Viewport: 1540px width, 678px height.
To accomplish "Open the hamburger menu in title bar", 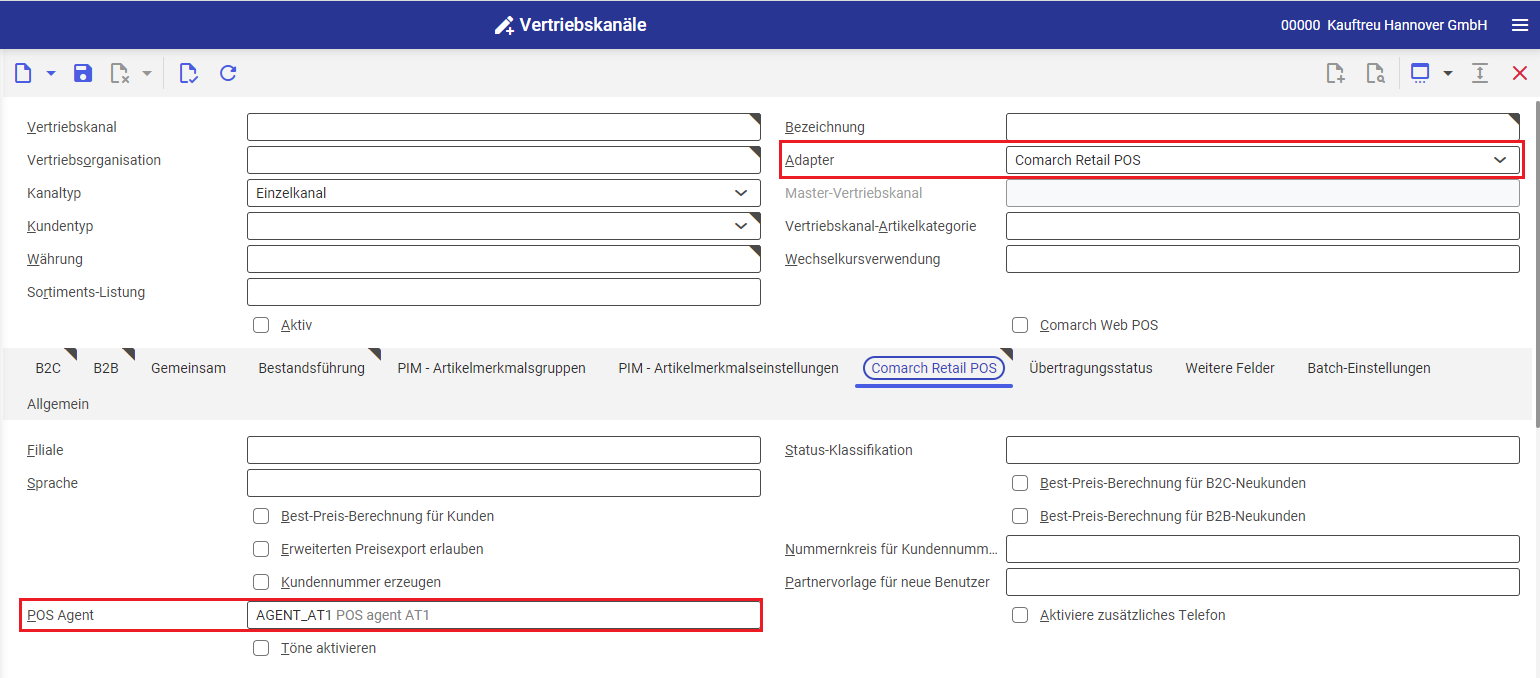I will (x=1520, y=25).
